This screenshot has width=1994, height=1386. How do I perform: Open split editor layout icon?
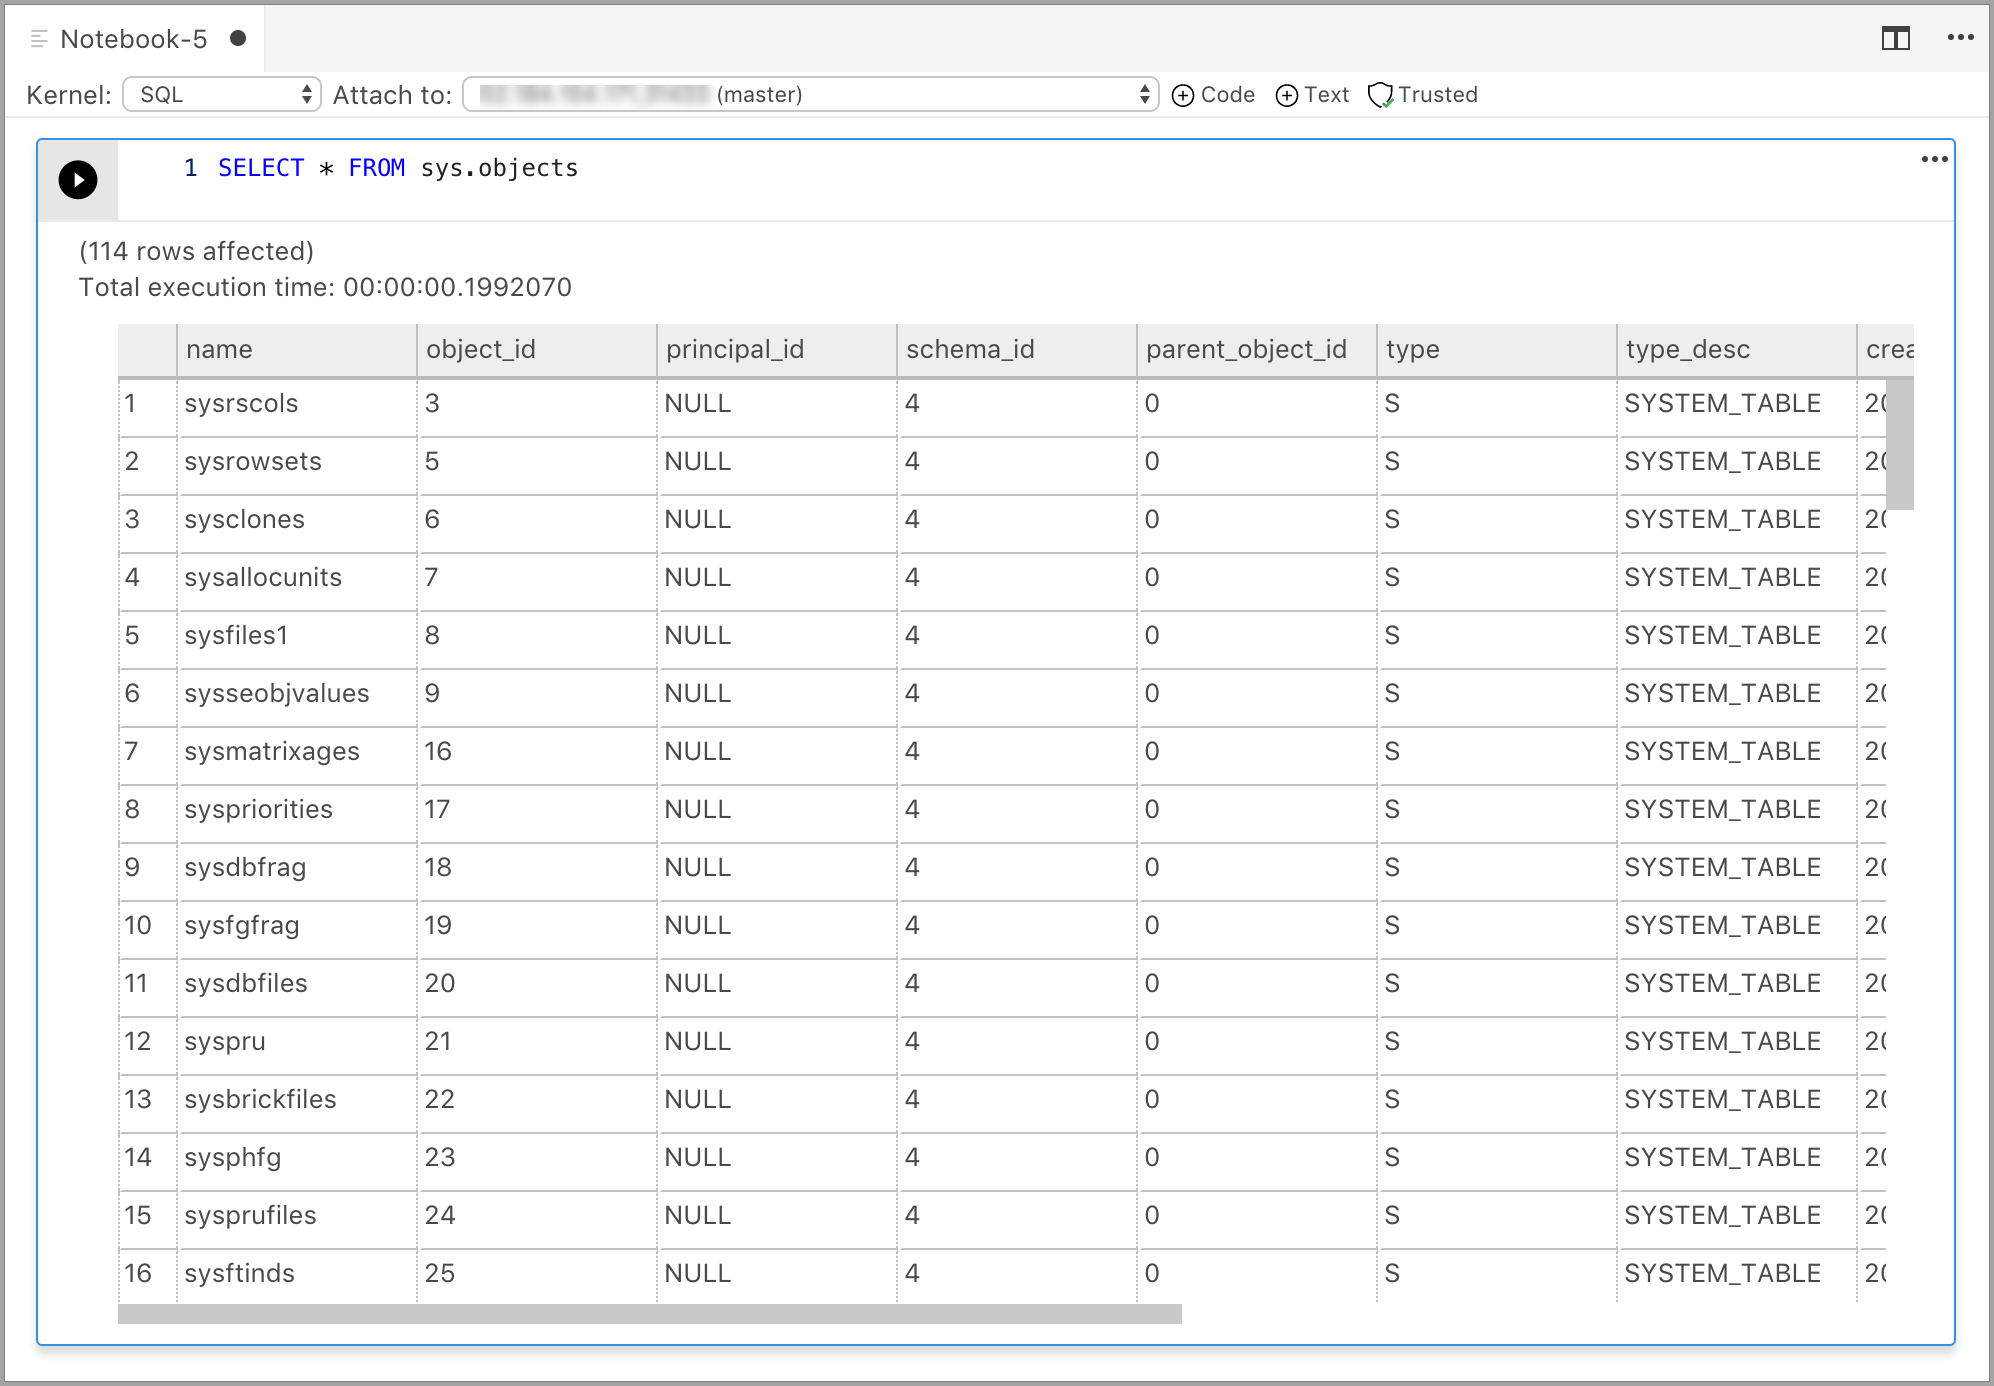click(x=1895, y=39)
